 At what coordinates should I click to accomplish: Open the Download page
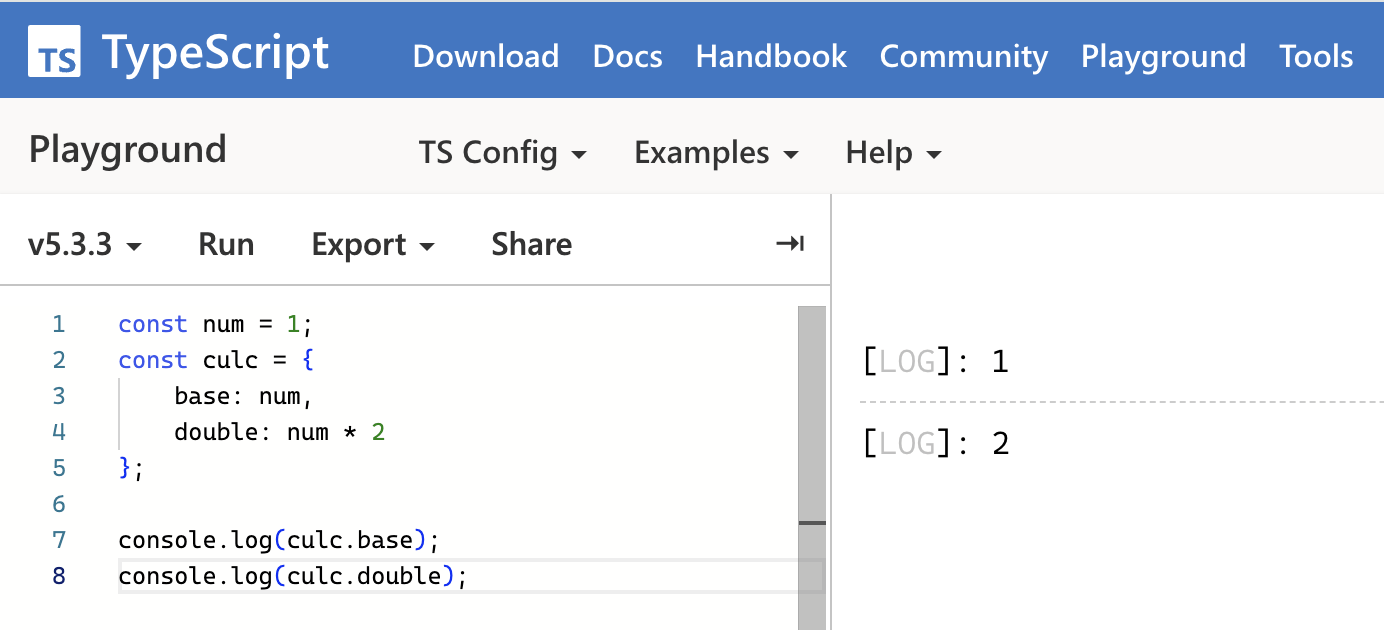click(x=486, y=56)
